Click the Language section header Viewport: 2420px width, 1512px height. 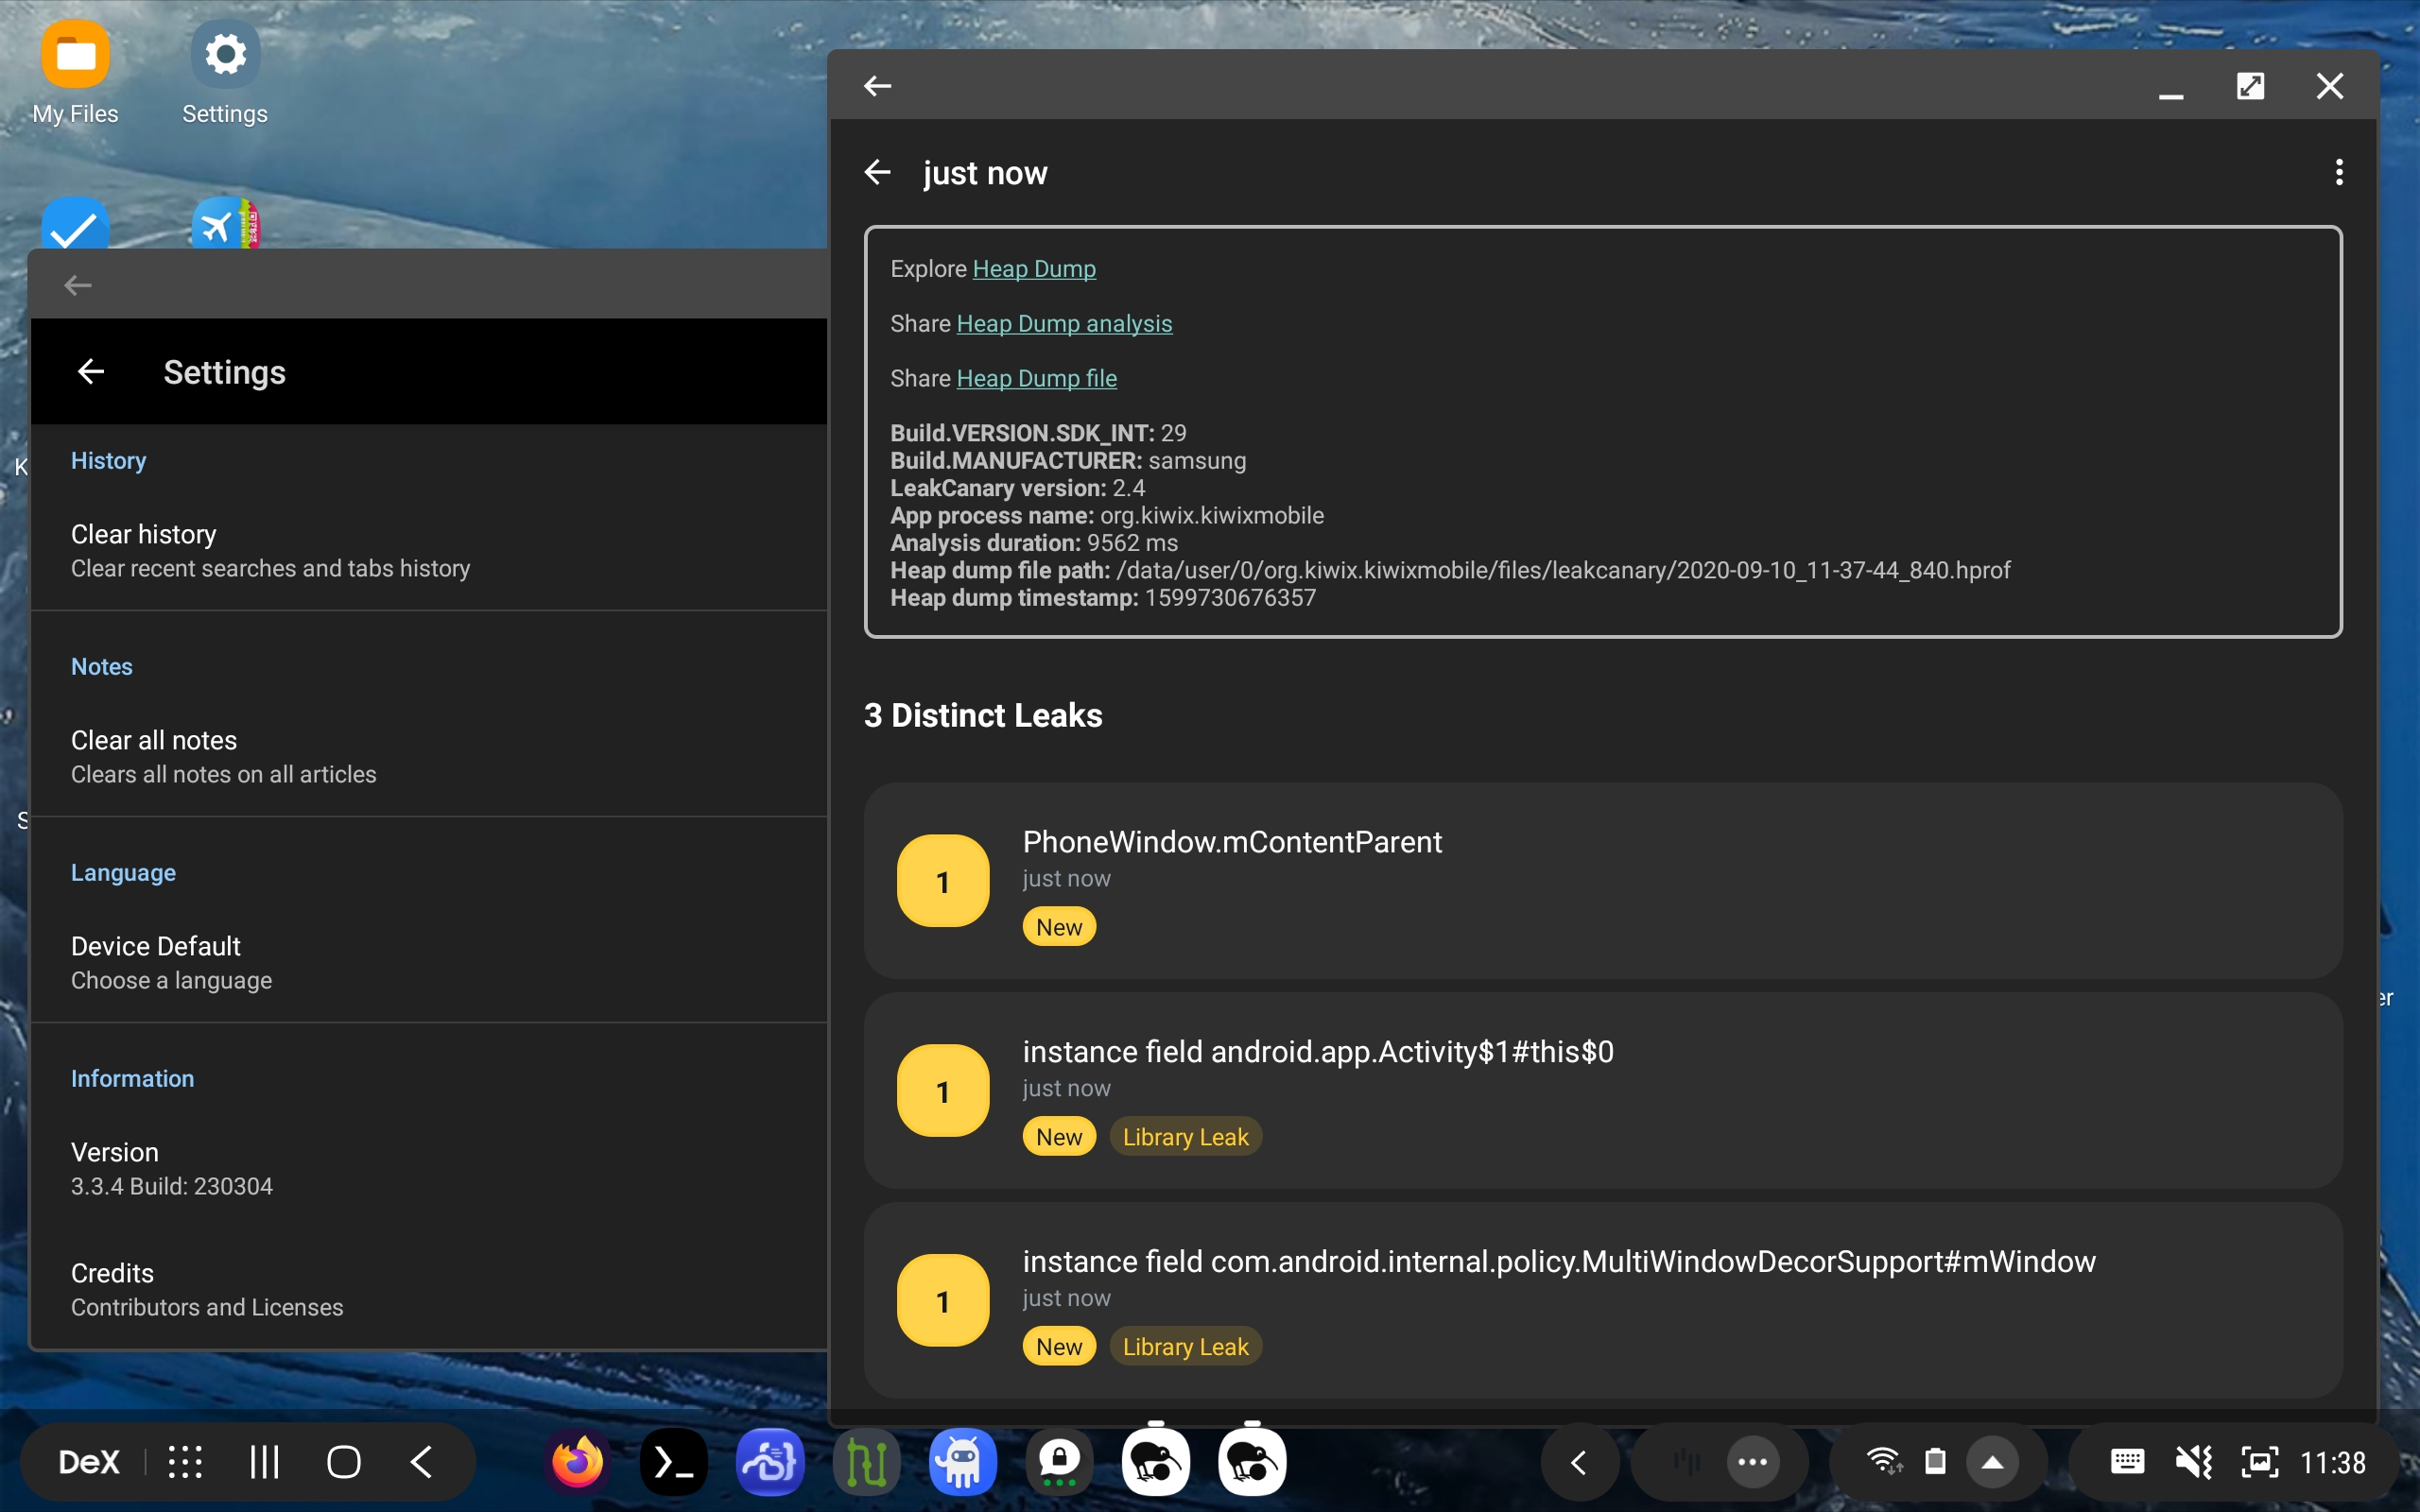click(x=123, y=873)
